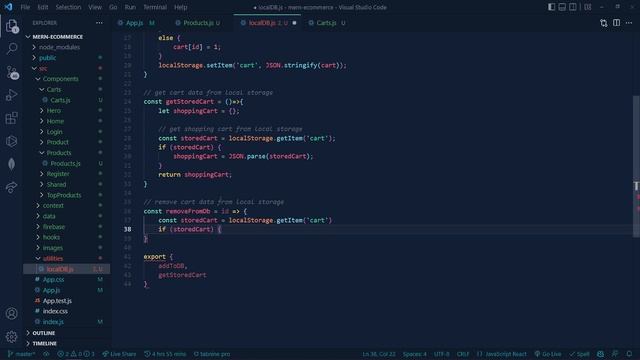Viewport: 640px width, 360px height.
Task: Open the Accounts icon in the activity bar
Action: pyautogui.click(x=12, y=313)
